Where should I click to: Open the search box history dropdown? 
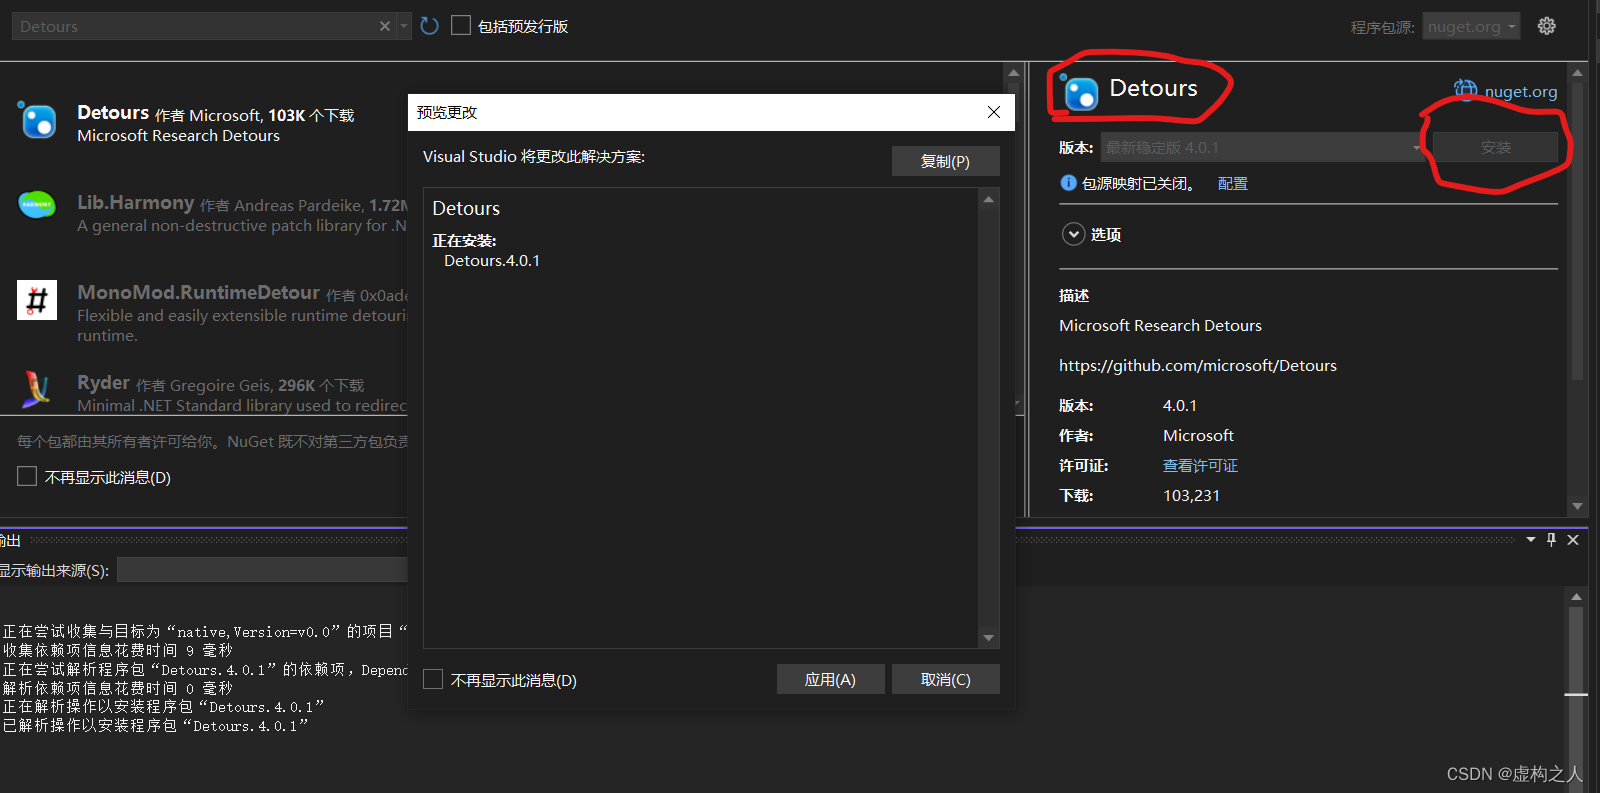point(404,26)
